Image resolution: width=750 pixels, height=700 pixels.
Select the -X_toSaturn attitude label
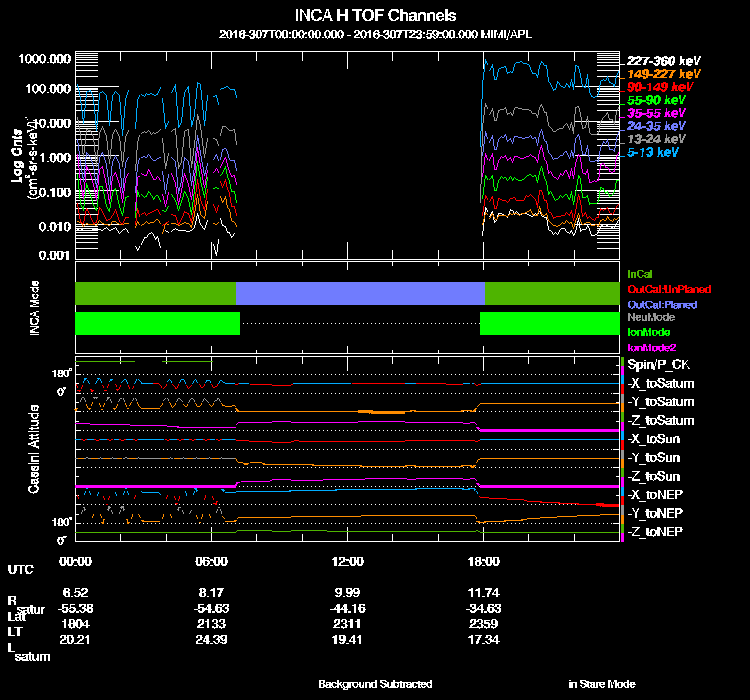(660, 384)
